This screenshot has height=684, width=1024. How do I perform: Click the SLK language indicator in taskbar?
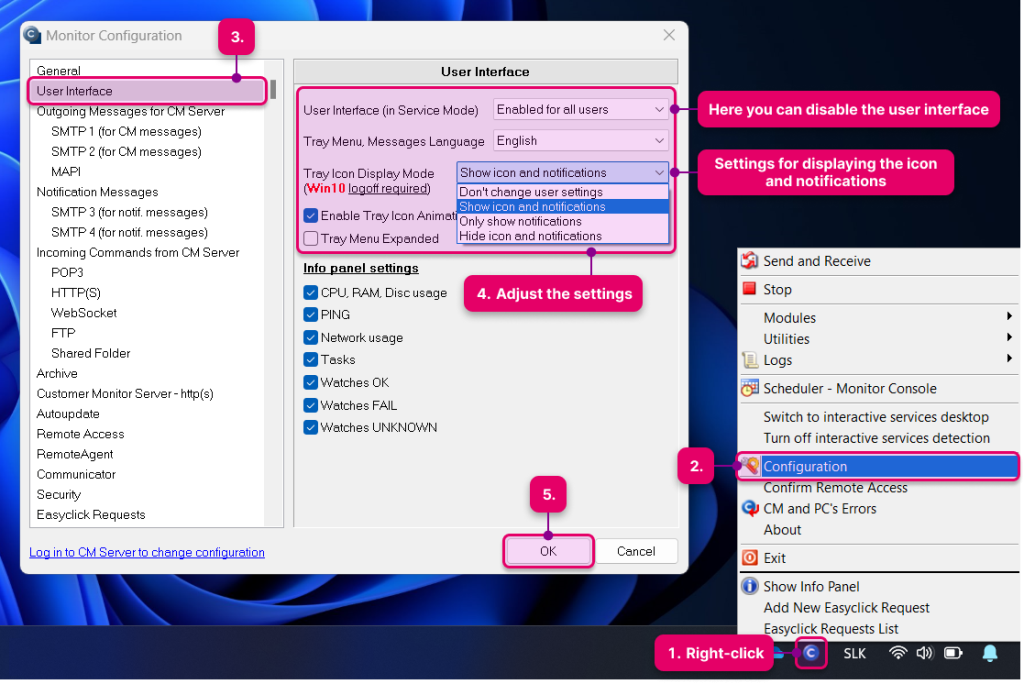[856, 655]
